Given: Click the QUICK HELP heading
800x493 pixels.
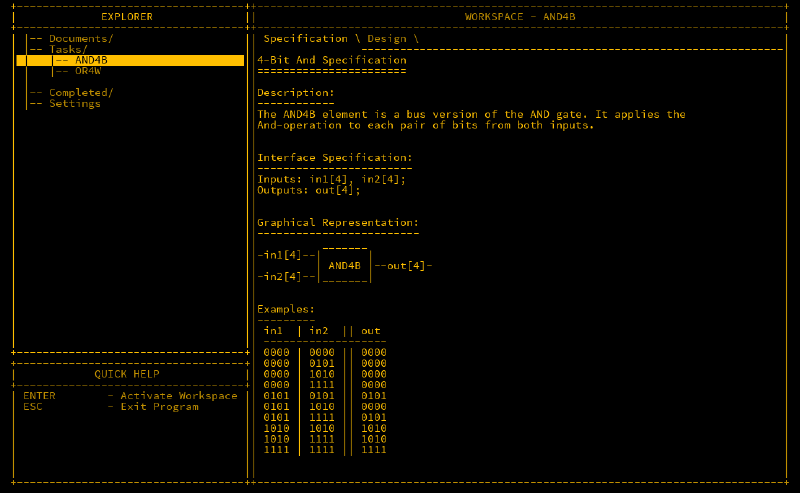Looking at the screenshot, I should (127, 374).
